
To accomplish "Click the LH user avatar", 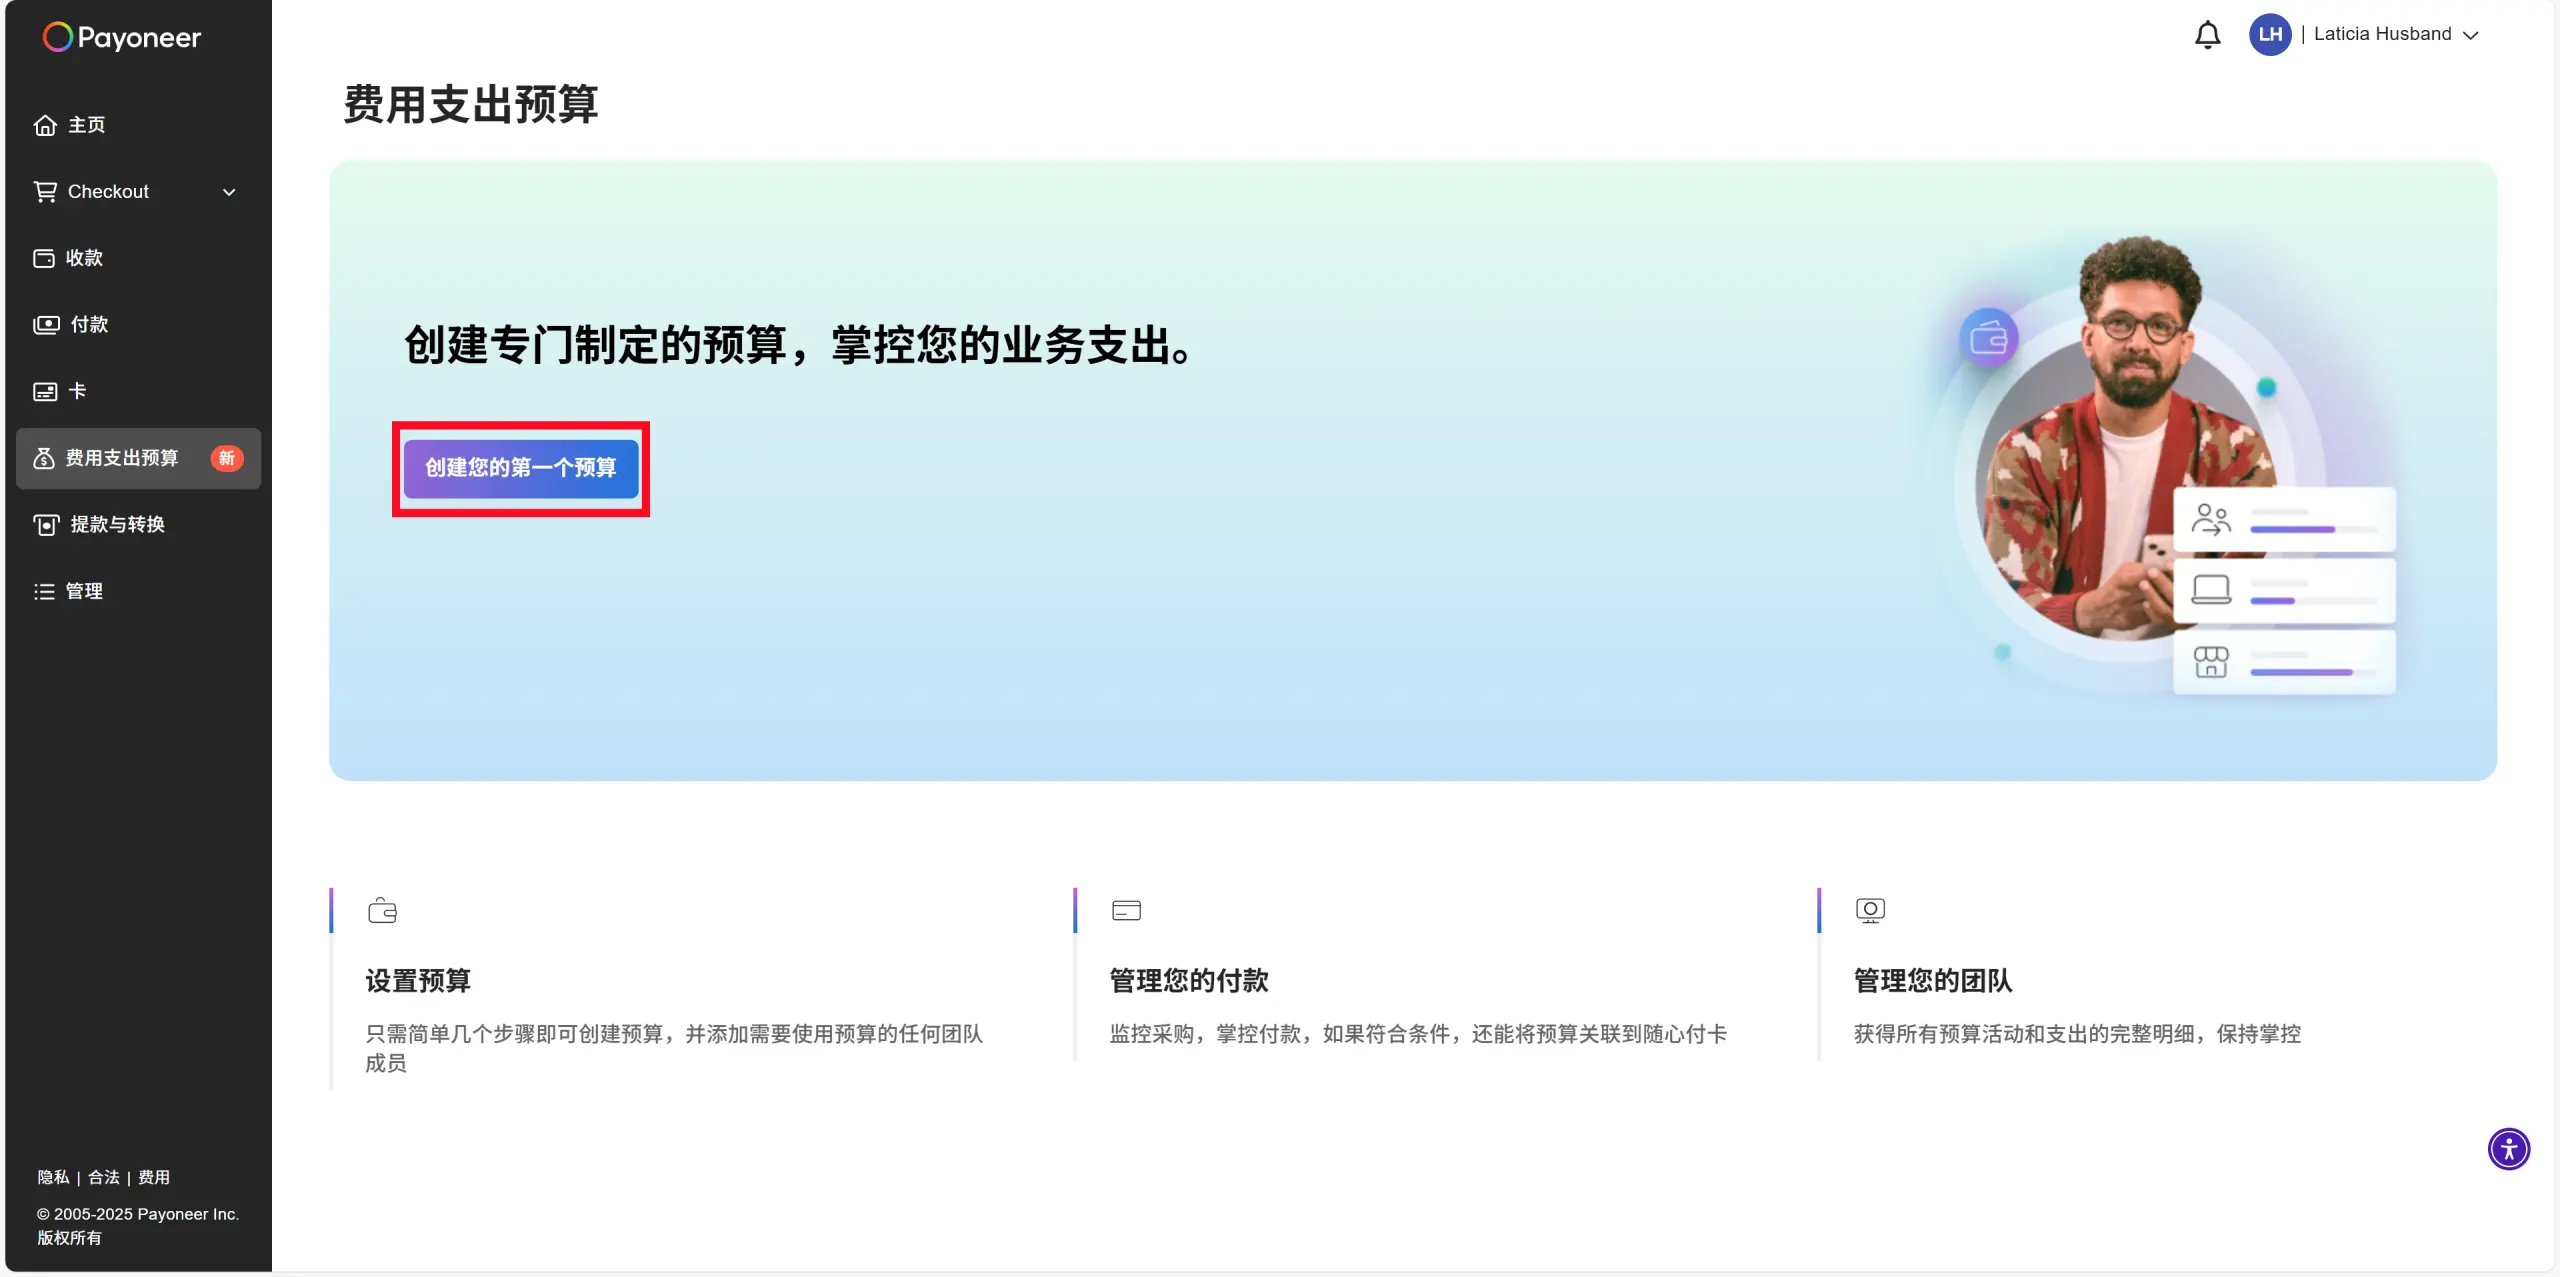I will pyautogui.click(x=2270, y=34).
